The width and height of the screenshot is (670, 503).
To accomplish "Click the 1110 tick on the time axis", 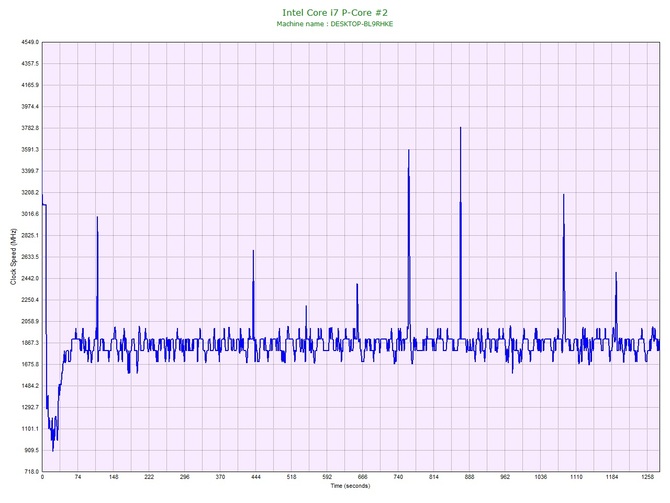I will [x=576, y=477].
